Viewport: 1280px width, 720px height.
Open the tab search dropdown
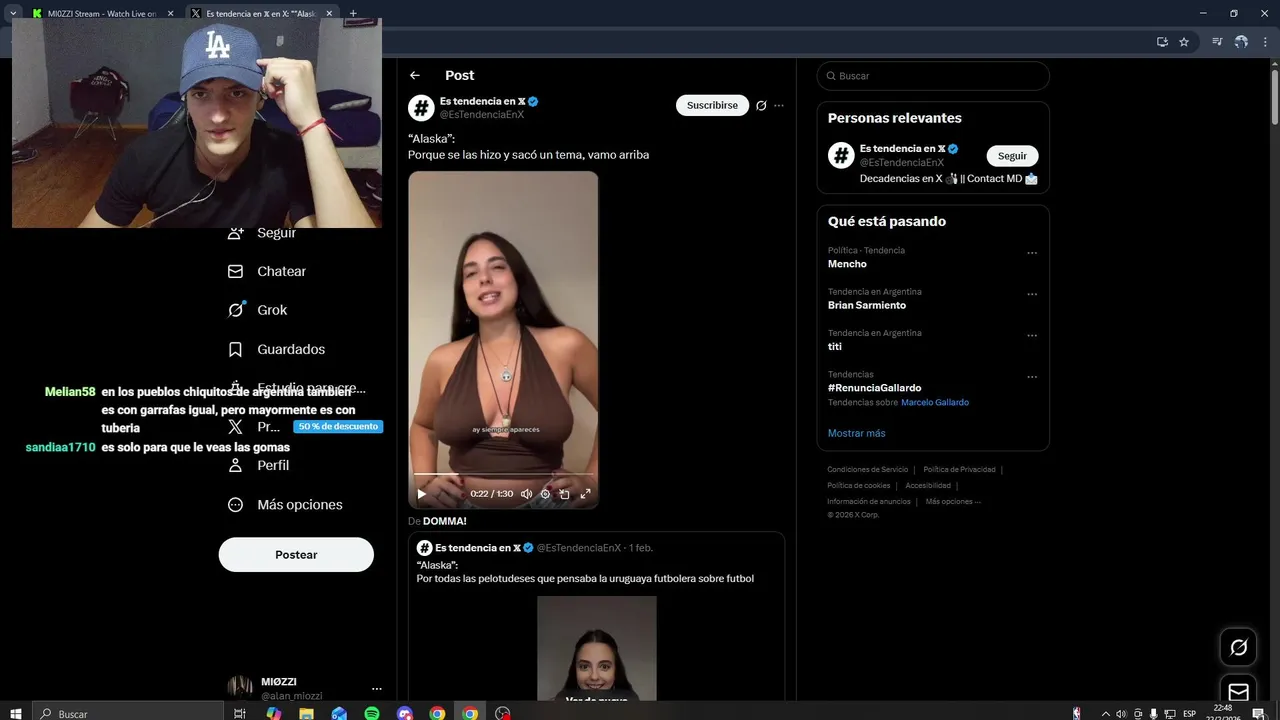(13, 13)
